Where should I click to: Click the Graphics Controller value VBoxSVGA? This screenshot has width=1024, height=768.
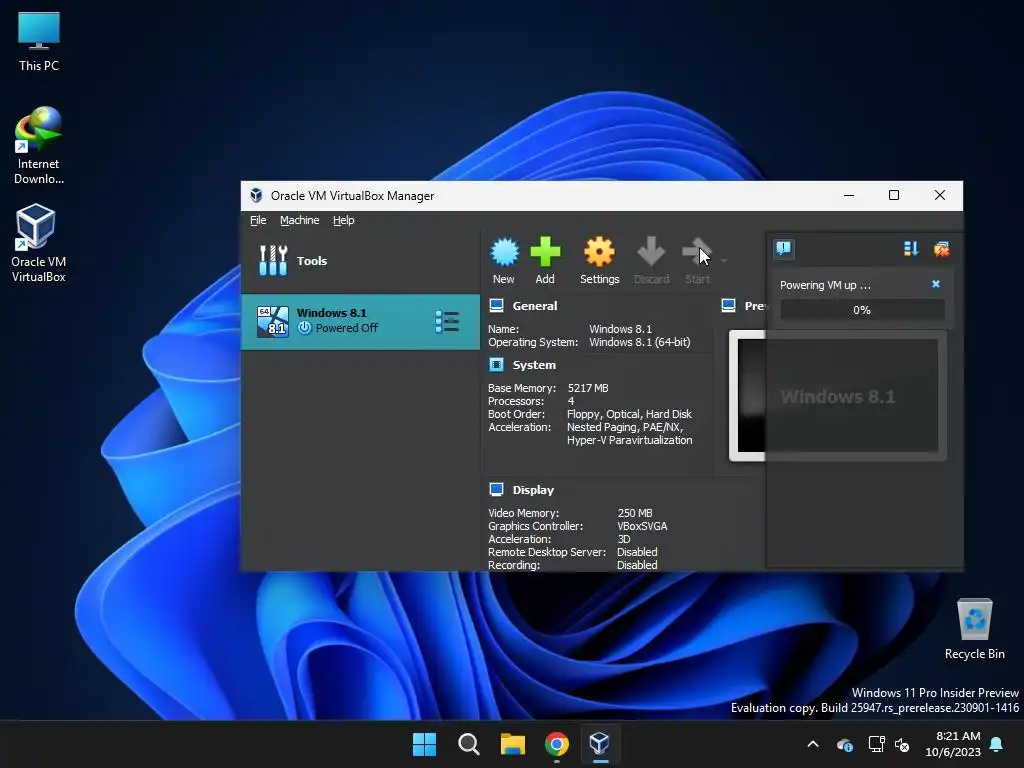(642, 526)
